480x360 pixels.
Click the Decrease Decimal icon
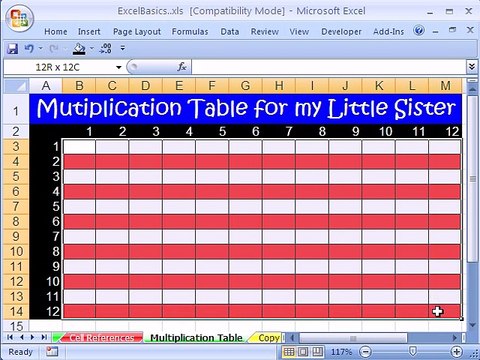pos(106,49)
